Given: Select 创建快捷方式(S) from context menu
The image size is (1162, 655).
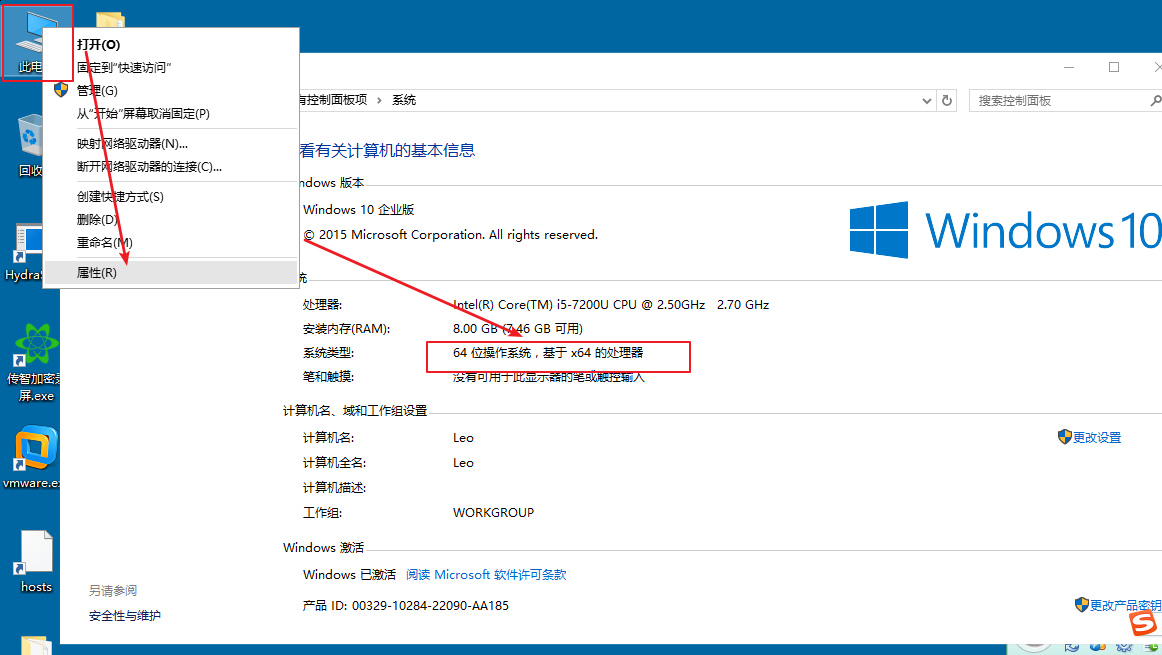Looking at the screenshot, I should (x=120, y=197).
